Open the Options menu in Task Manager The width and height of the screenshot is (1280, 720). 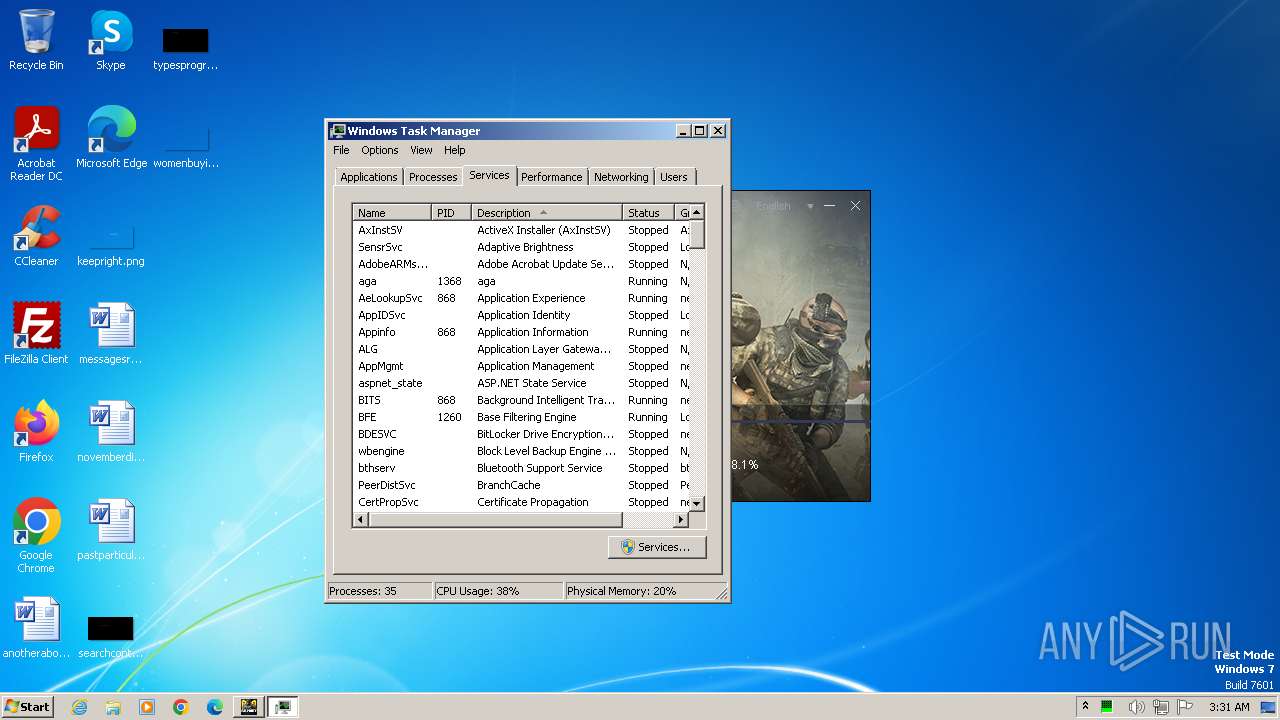point(380,150)
